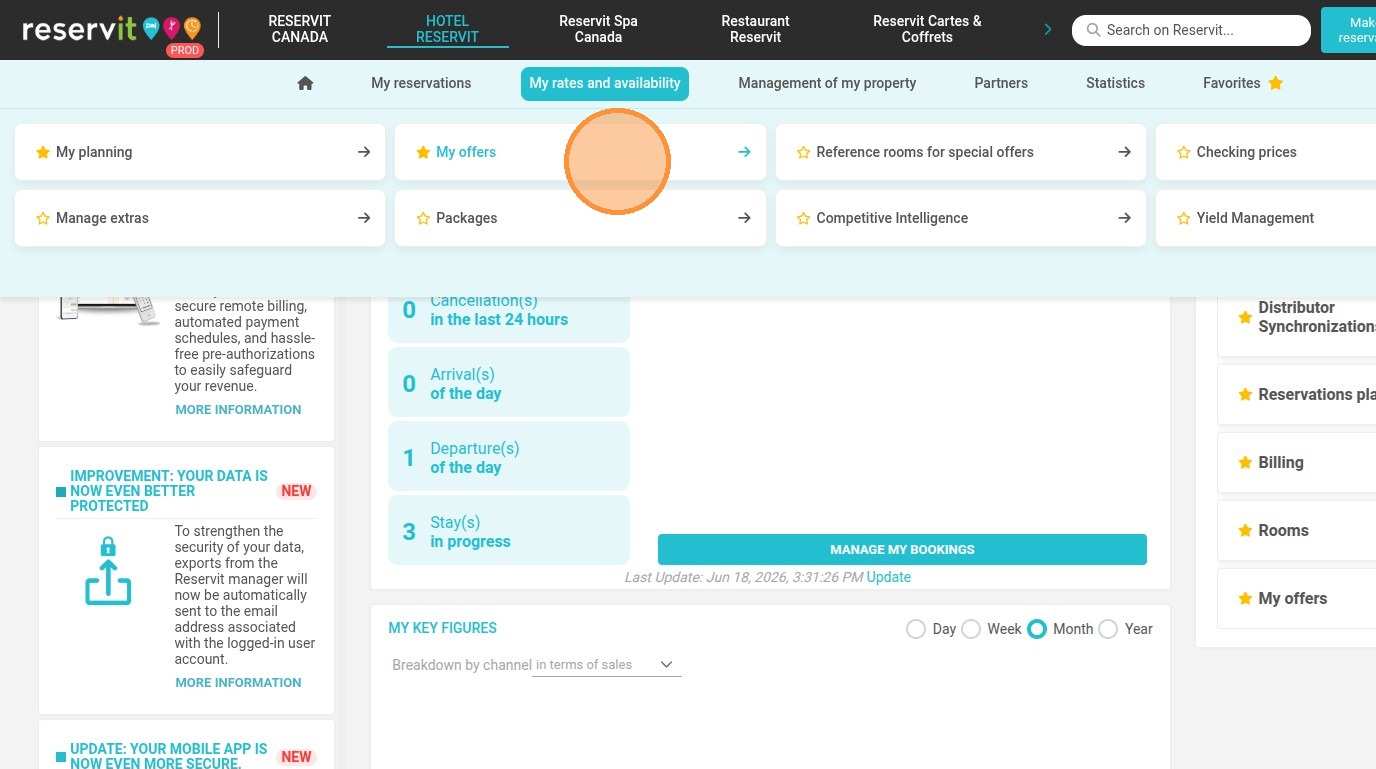This screenshot has width=1376, height=769.
Task: Click the Favorites star icon in navigation
Action: [1276, 83]
